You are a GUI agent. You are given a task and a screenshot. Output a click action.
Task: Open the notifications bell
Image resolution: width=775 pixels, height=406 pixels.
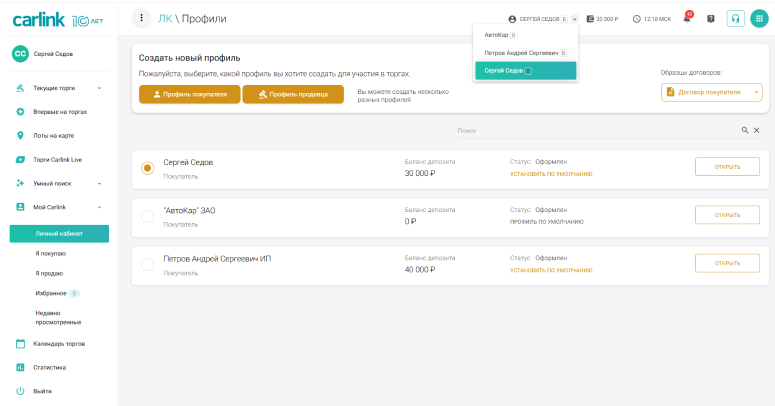click(687, 18)
